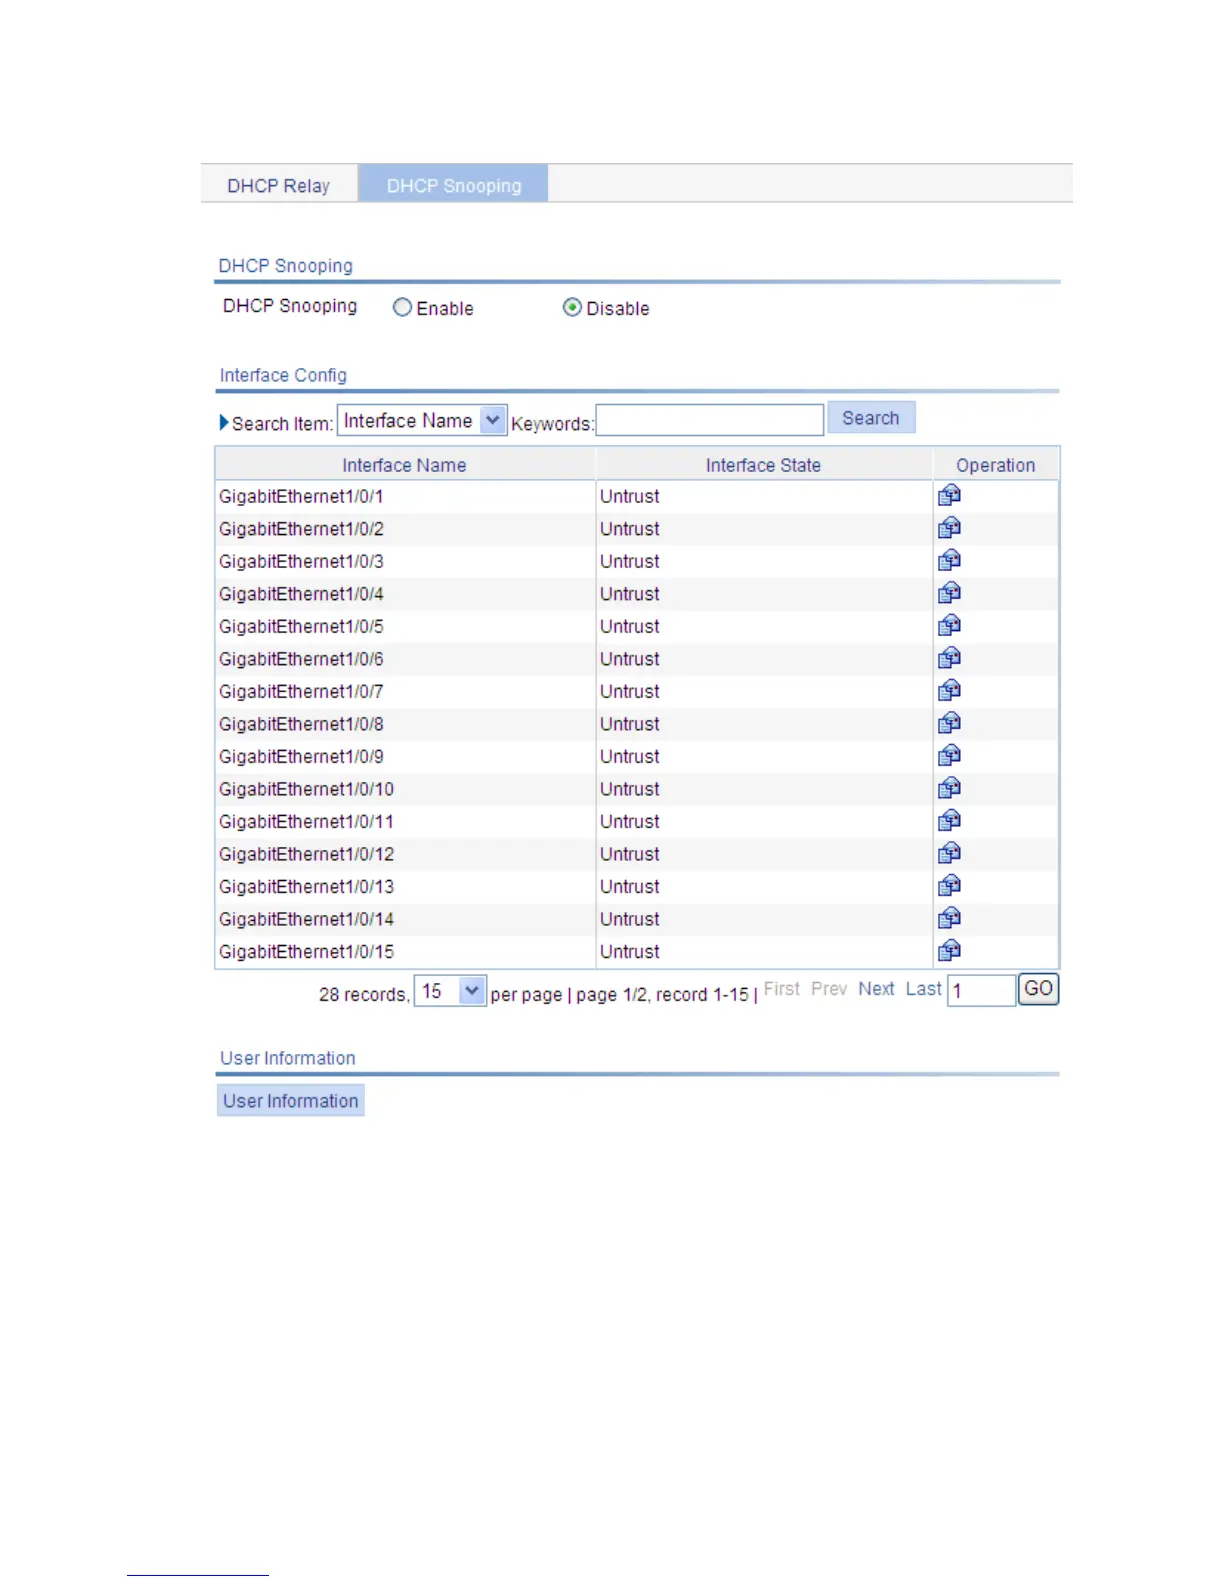
Task: Switch to the DHCP Snooping tab
Action: 454,185
